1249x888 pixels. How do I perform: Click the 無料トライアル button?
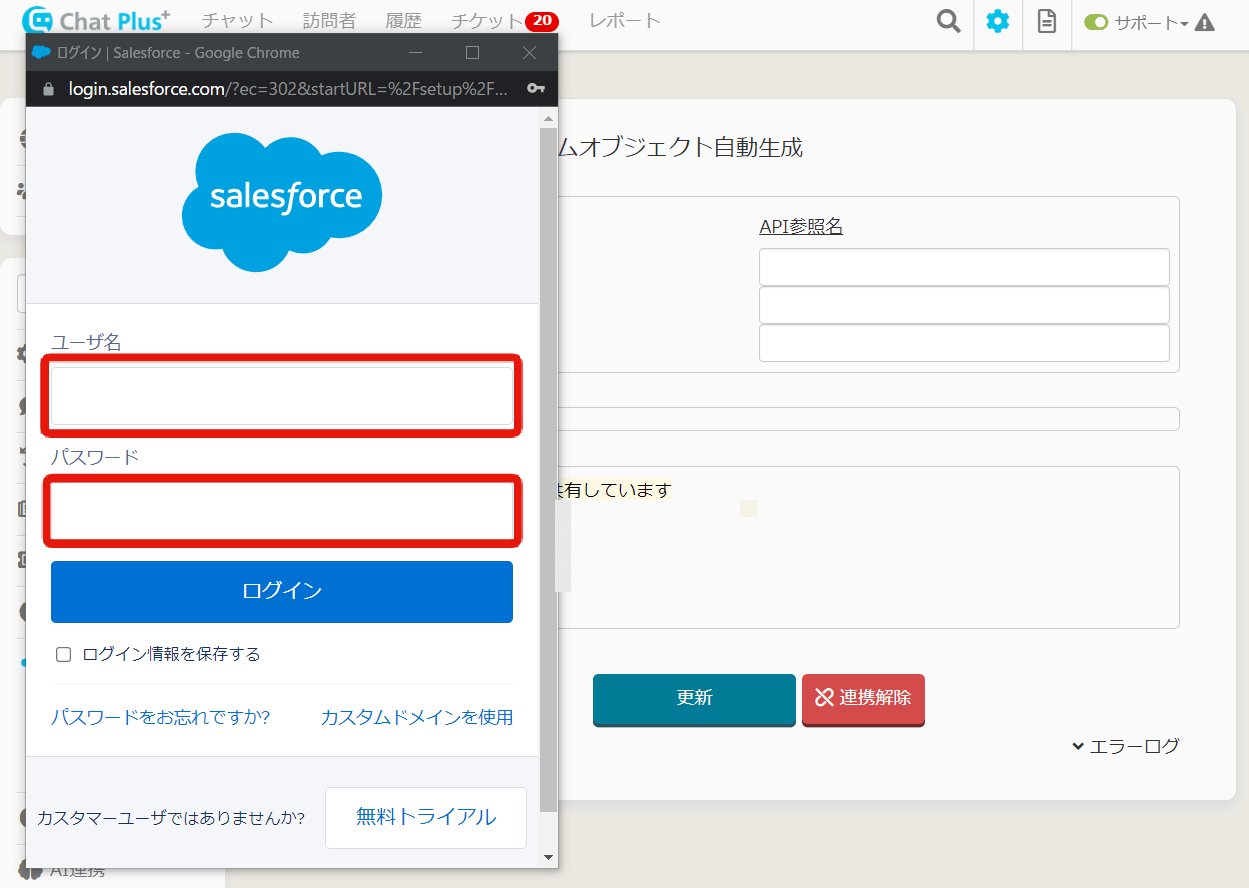point(426,817)
